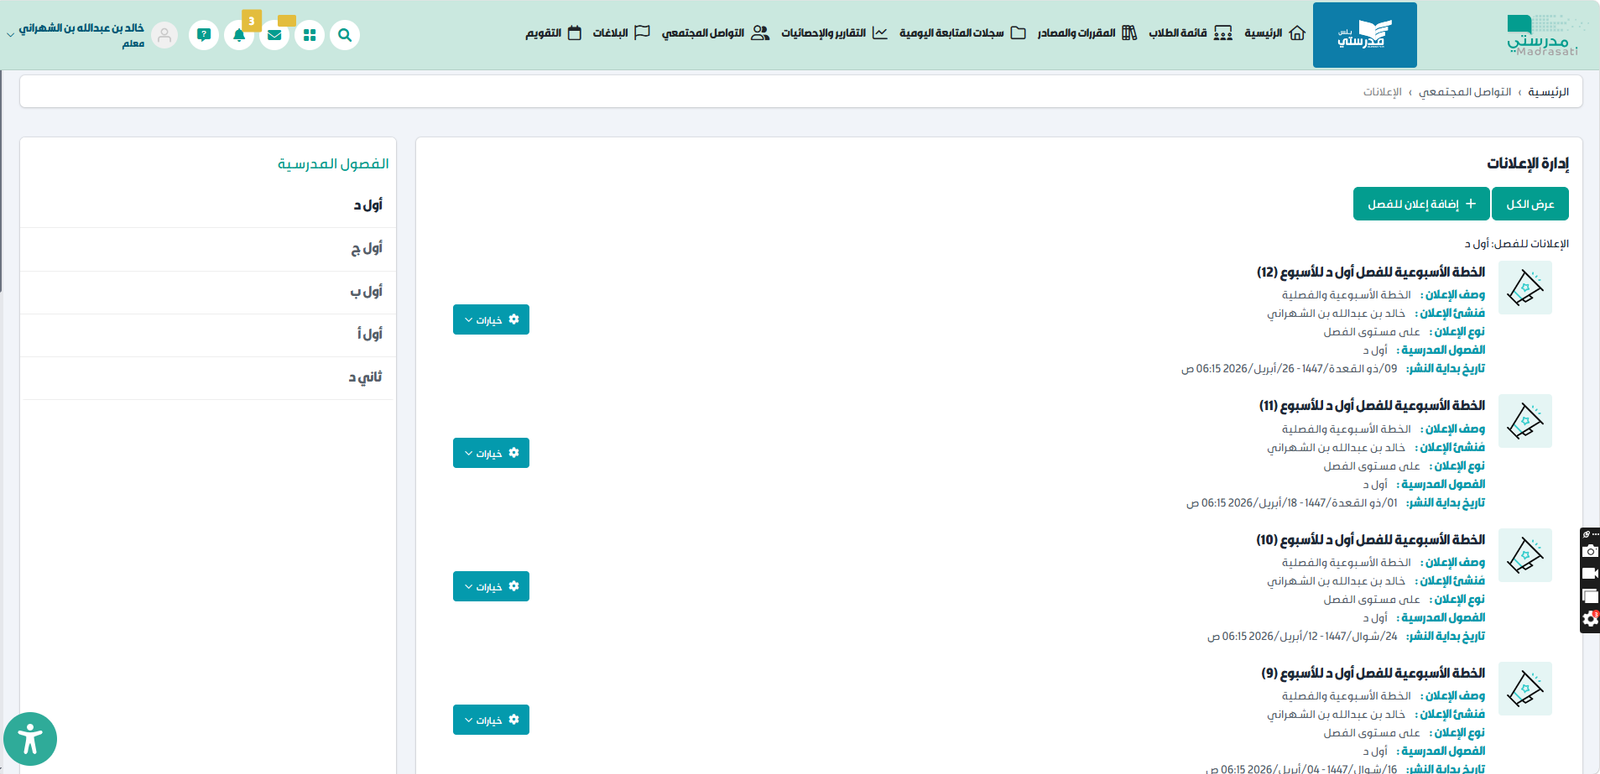Screen dimensions: 1600x774
Task: Open خيارات dropdown for announcement (11)
Action: click(491, 453)
